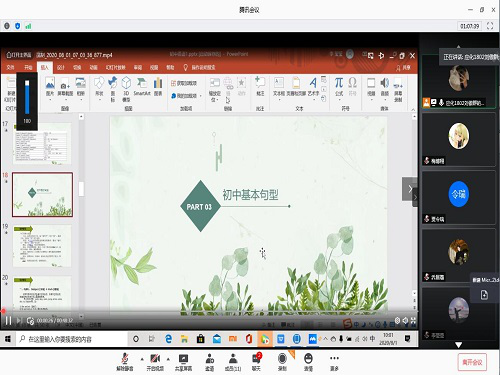Toggle camera with 开启视频 button
The width and height of the screenshot is (500, 375).
(155, 362)
